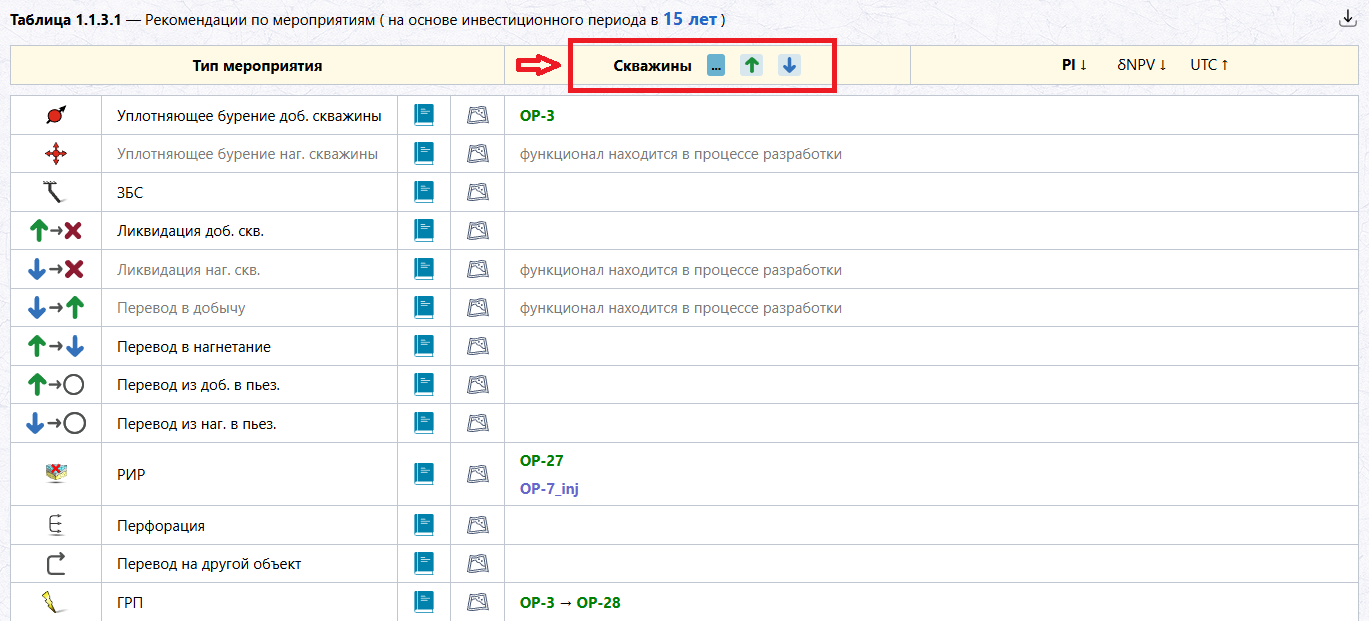Open book icon for Уплотняющее бурение наг. скважины
This screenshot has height=621, width=1369.
click(424, 154)
